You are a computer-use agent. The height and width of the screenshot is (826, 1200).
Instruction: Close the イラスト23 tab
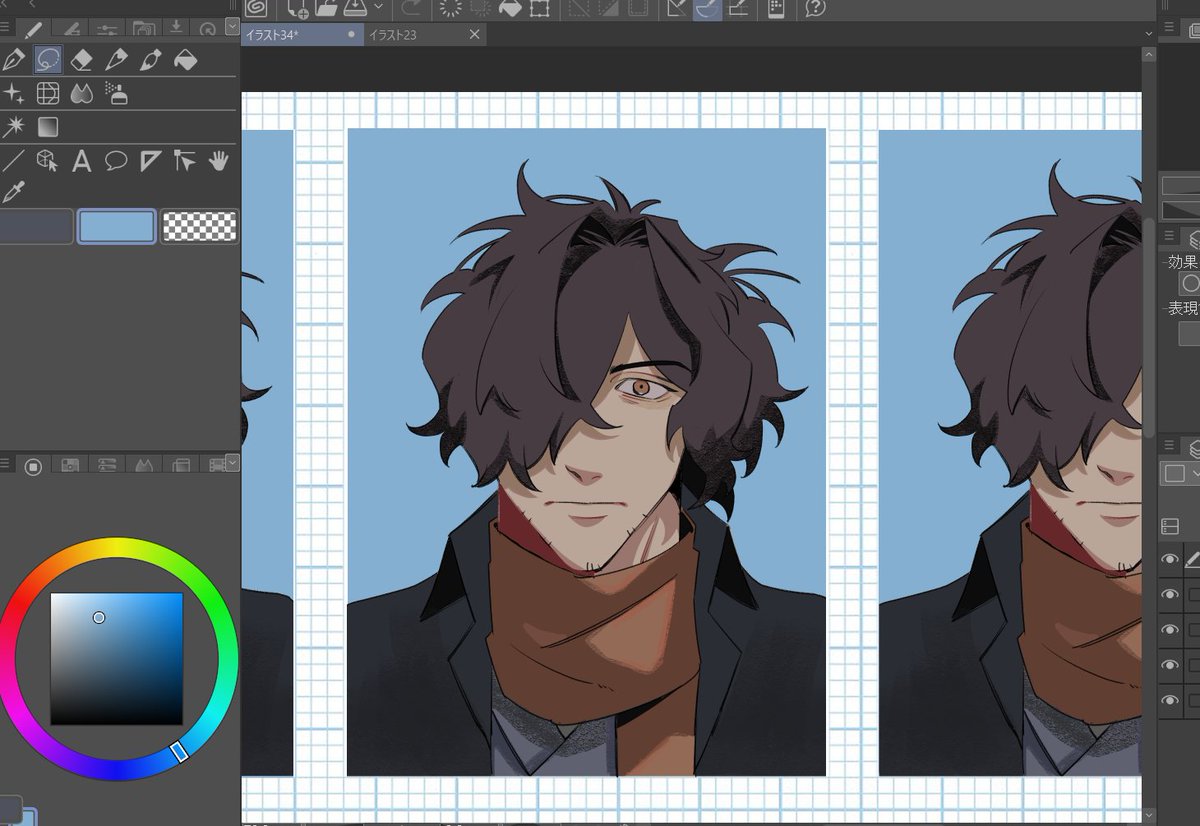[474, 34]
